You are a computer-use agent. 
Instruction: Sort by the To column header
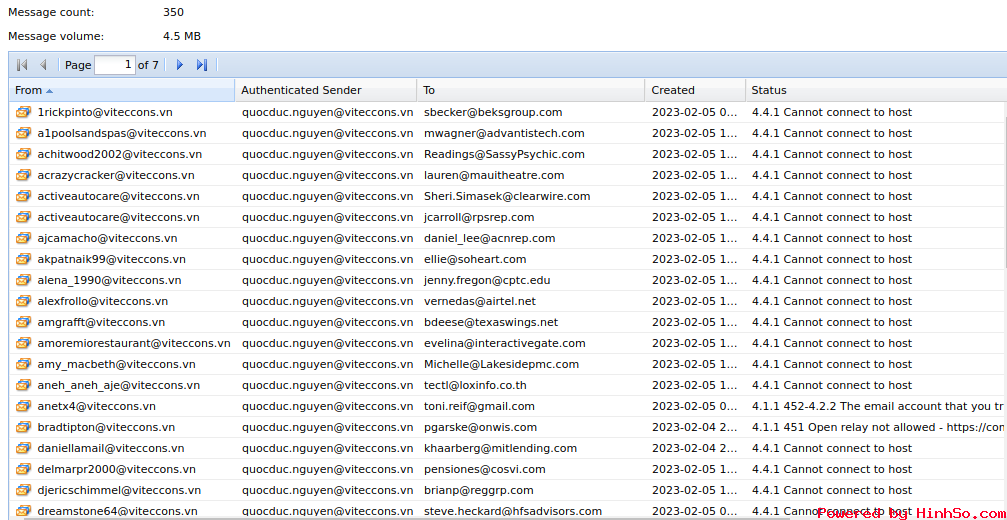pyautogui.click(x=531, y=91)
